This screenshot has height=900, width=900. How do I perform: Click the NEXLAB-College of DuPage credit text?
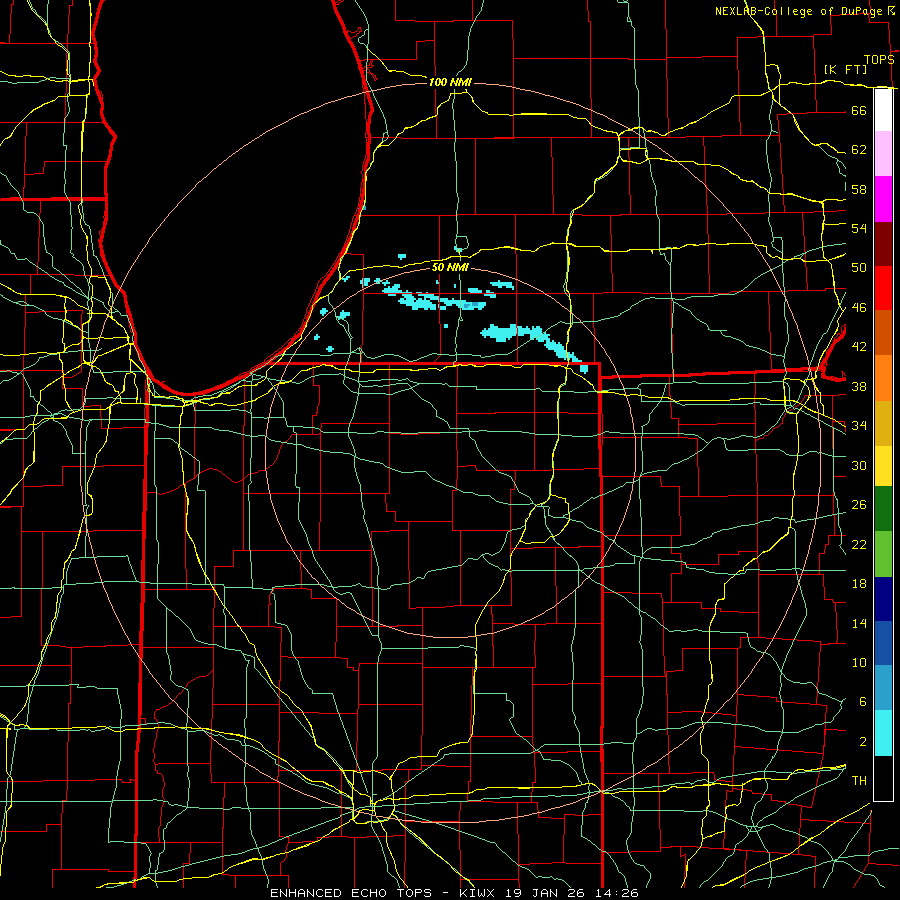tap(798, 11)
